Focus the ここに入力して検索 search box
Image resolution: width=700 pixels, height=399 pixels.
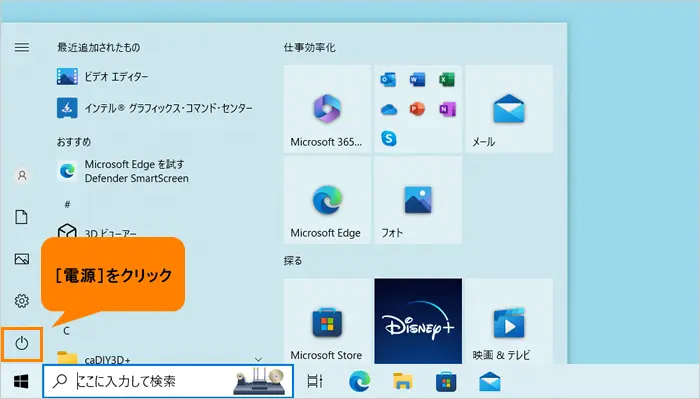[168, 381]
